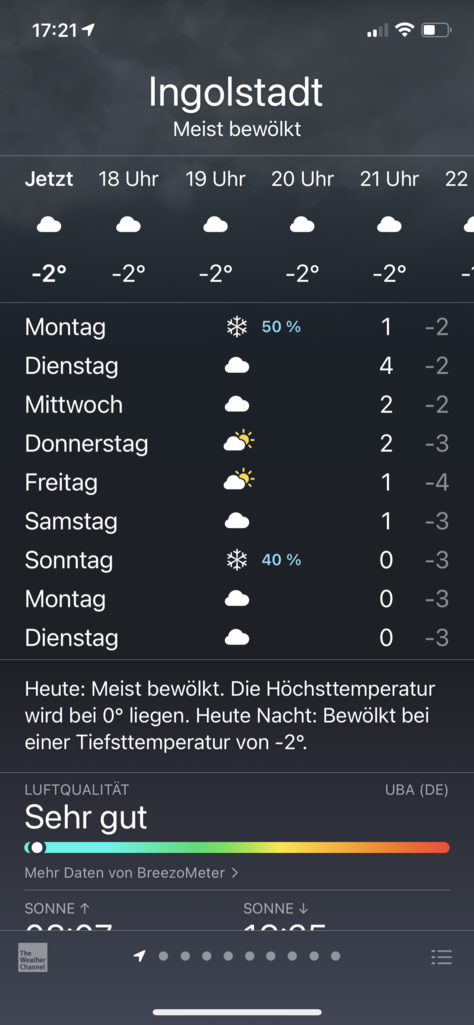Tap the cloud icon under 19 Uhr
The width and height of the screenshot is (474, 1025).
click(215, 225)
